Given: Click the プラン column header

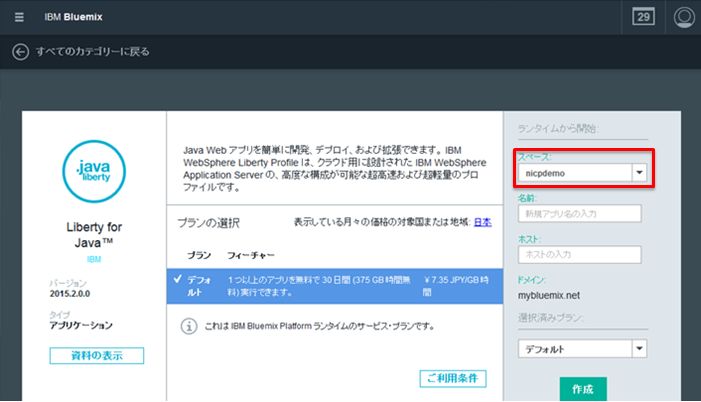Looking at the screenshot, I should click(x=199, y=255).
